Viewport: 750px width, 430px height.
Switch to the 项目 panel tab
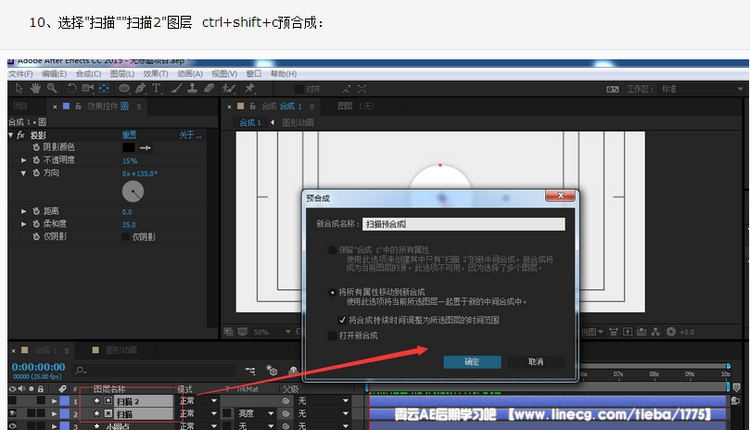21,106
